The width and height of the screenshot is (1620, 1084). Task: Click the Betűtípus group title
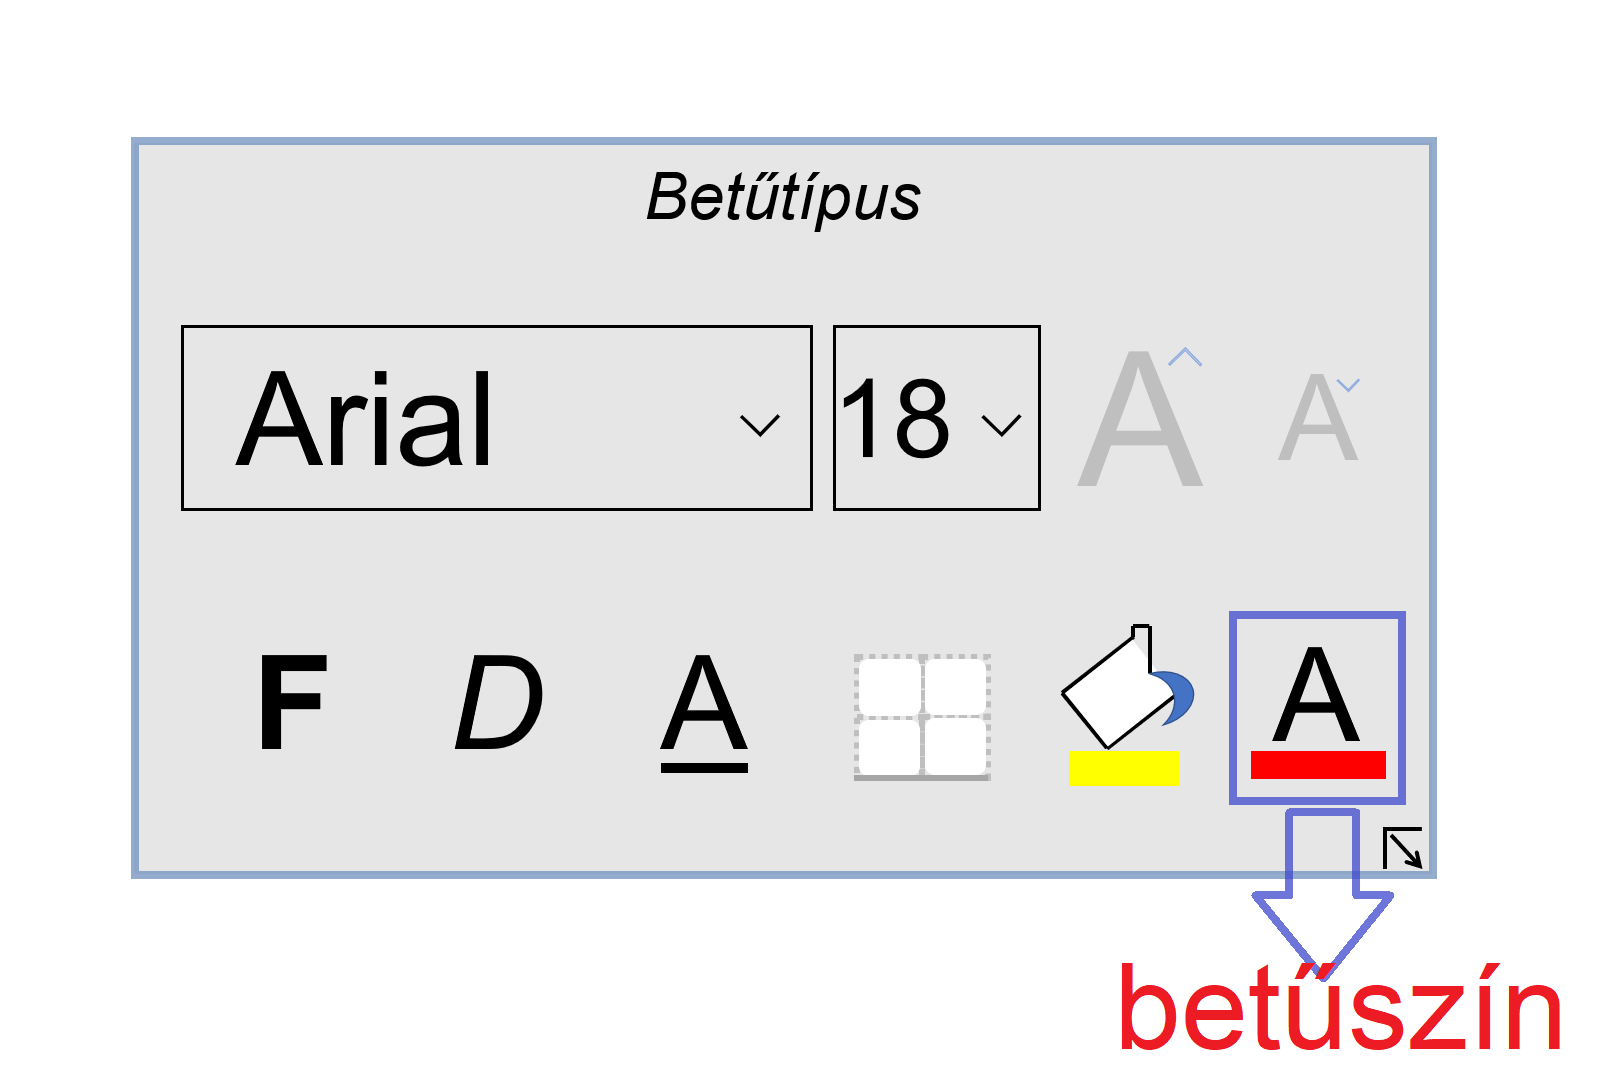click(783, 198)
